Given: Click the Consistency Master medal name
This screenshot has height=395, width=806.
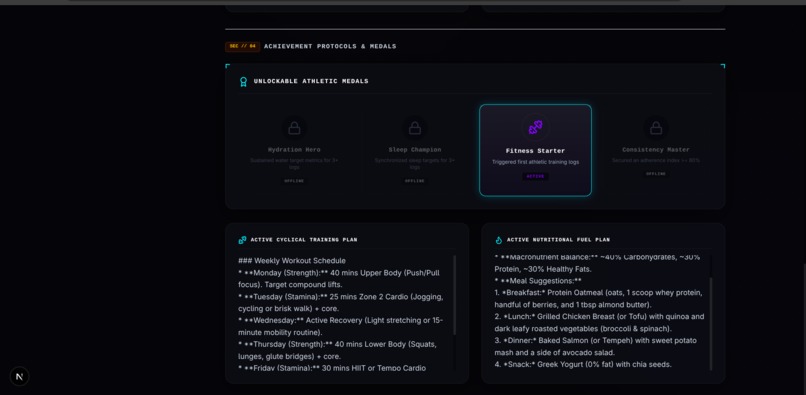Looking at the screenshot, I should [656, 150].
